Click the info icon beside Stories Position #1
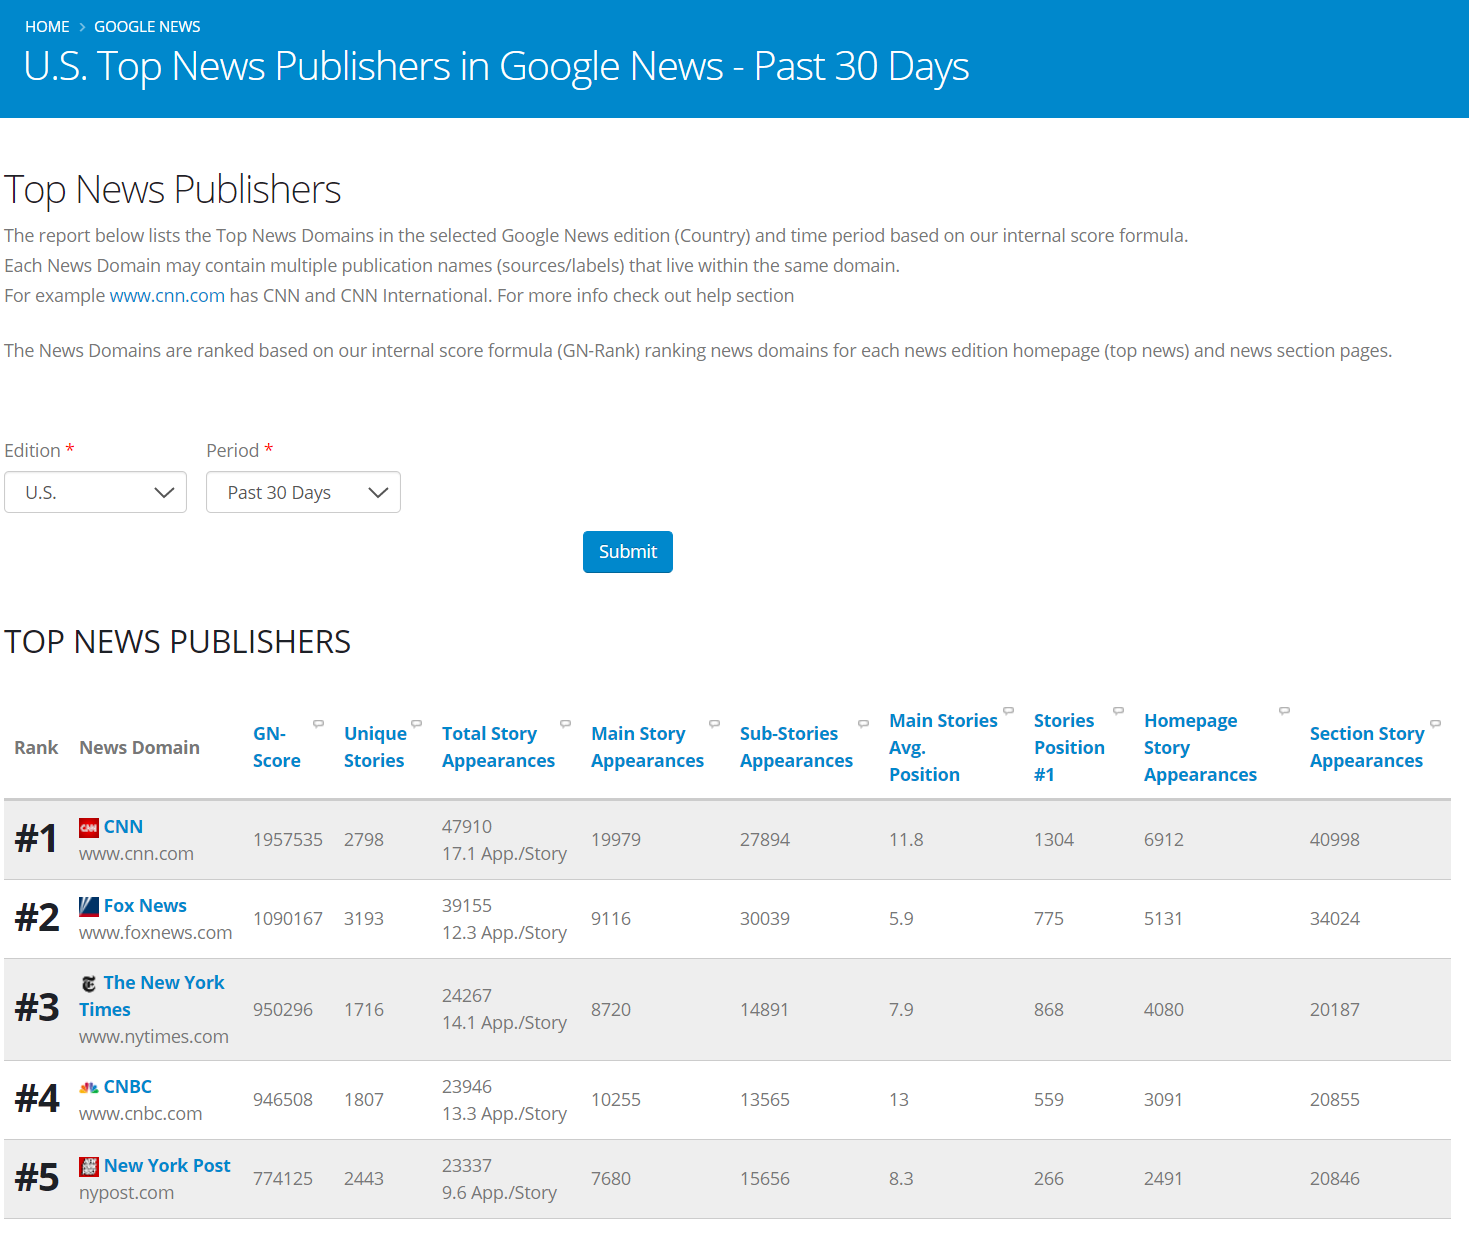Viewport: 1469px width, 1243px height. point(1118,711)
